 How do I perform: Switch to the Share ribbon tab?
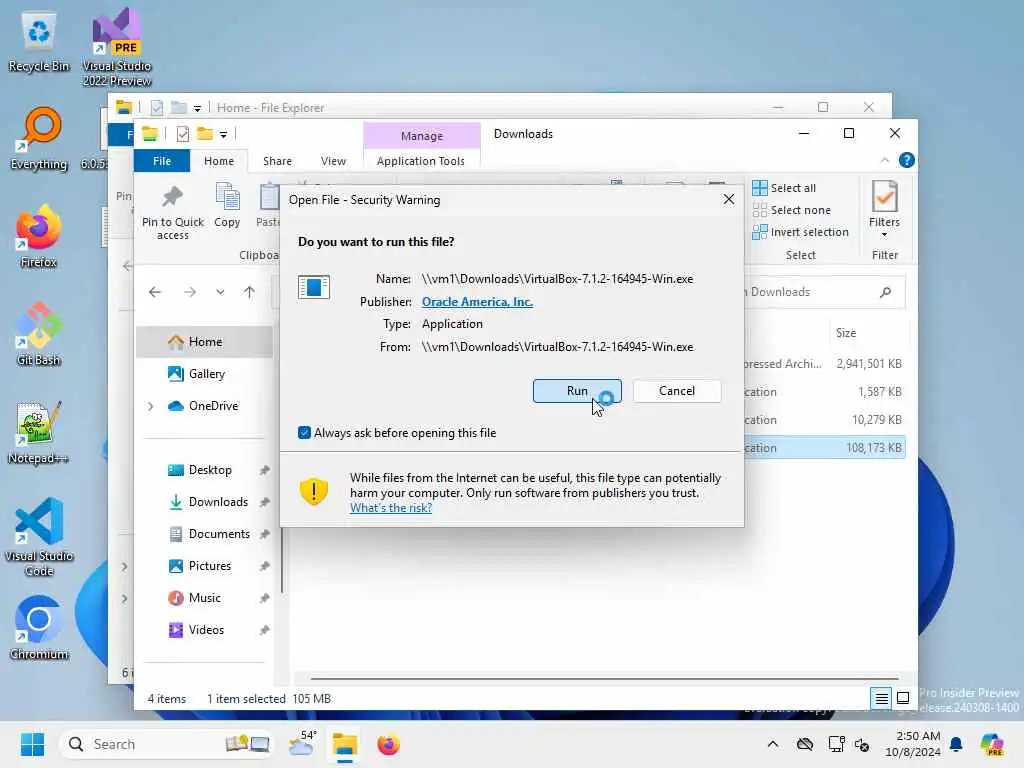click(x=277, y=161)
